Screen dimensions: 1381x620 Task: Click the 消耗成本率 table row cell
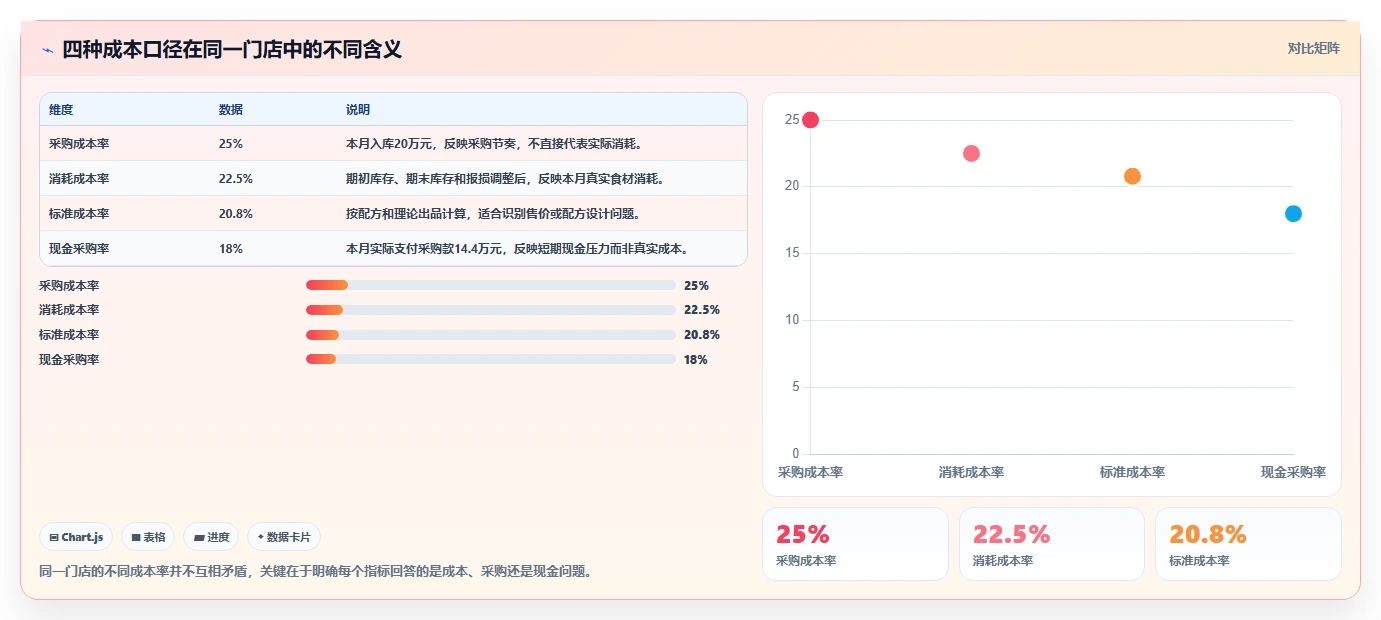point(79,179)
